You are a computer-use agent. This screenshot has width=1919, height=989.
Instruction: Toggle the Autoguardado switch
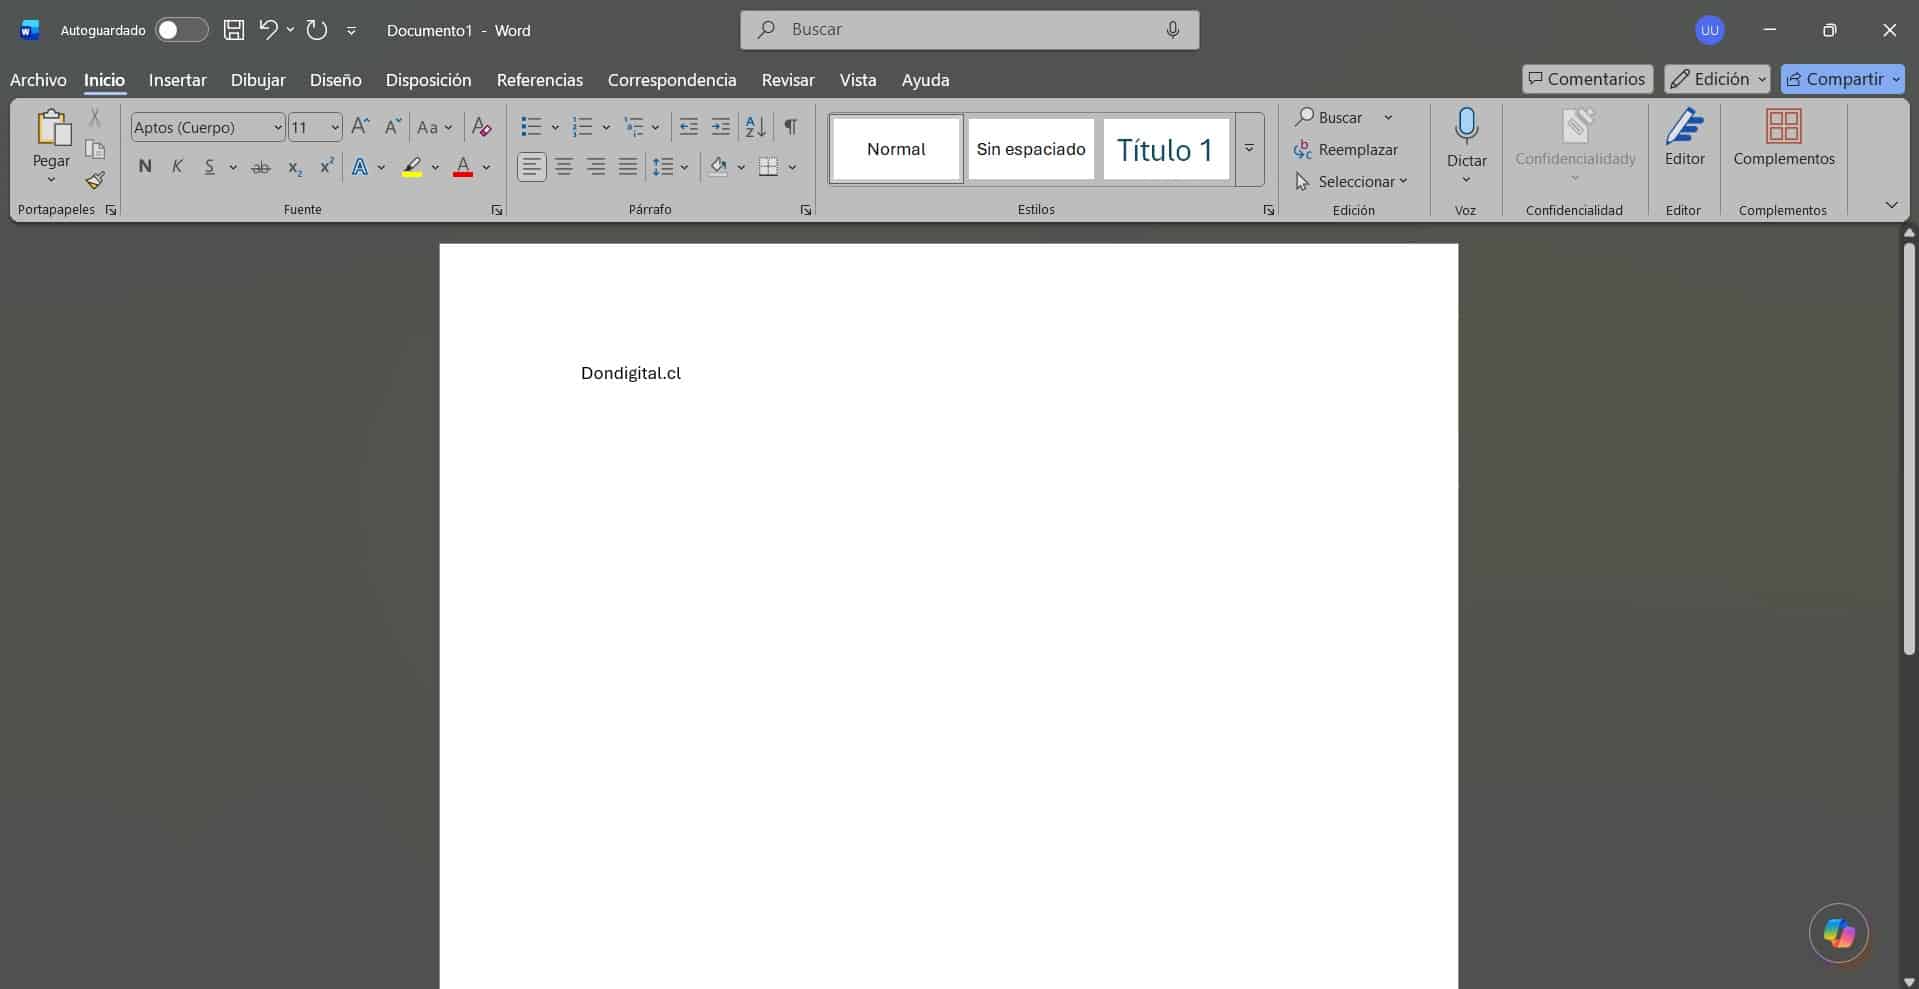181,30
